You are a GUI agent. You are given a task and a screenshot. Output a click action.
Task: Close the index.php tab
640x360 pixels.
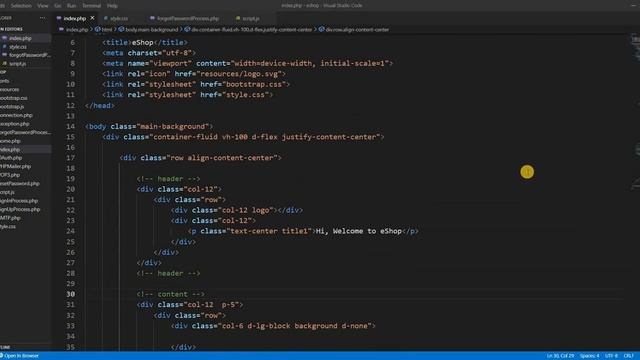pyautogui.click(x=93, y=18)
